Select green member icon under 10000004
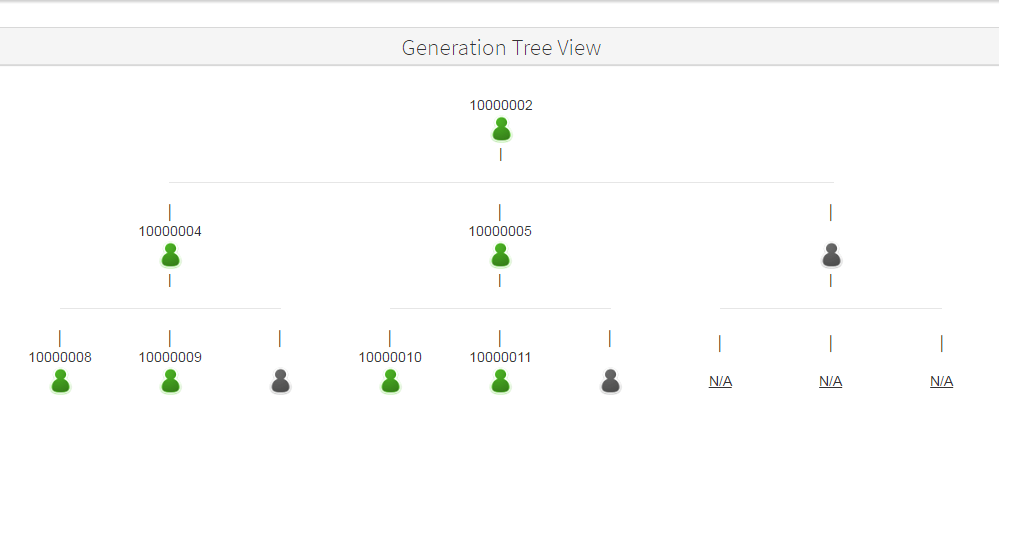This screenshot has height=556, width=1011. (170, 256)
